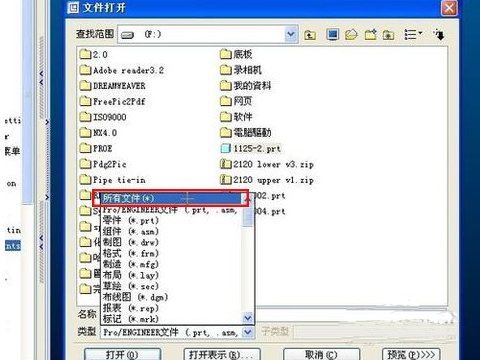Close the 文件打开 dialog
This screenshot has height=360, width=480.
pos(449,7)
